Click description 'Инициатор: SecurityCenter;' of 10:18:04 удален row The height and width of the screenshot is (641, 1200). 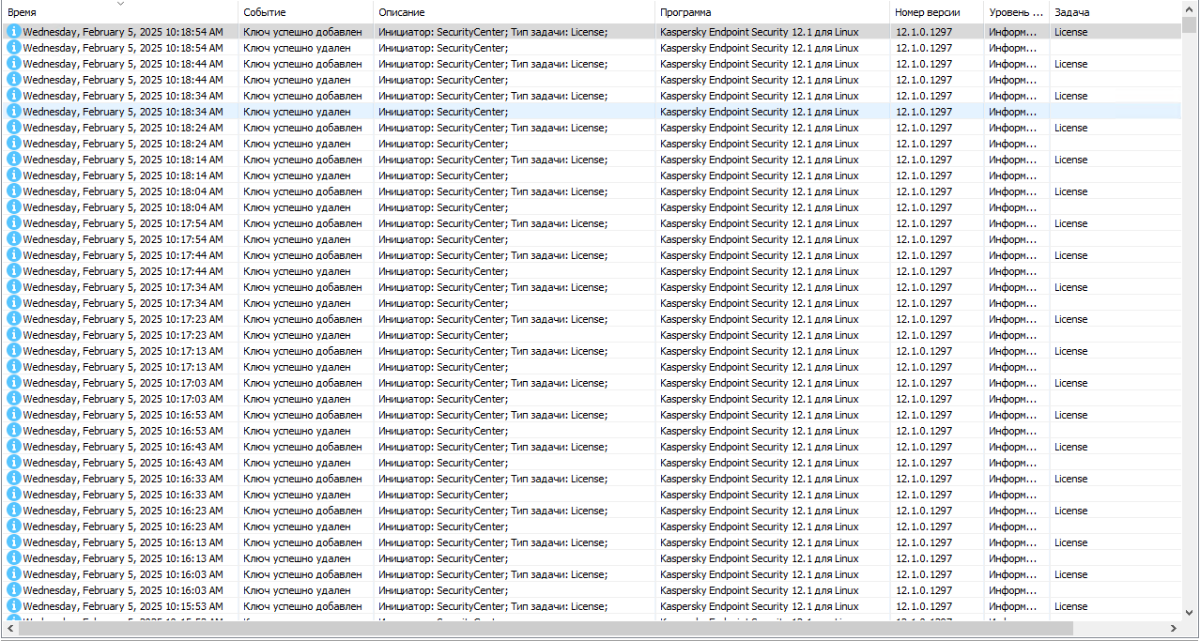pyautogui.click(x=443, y=208)
